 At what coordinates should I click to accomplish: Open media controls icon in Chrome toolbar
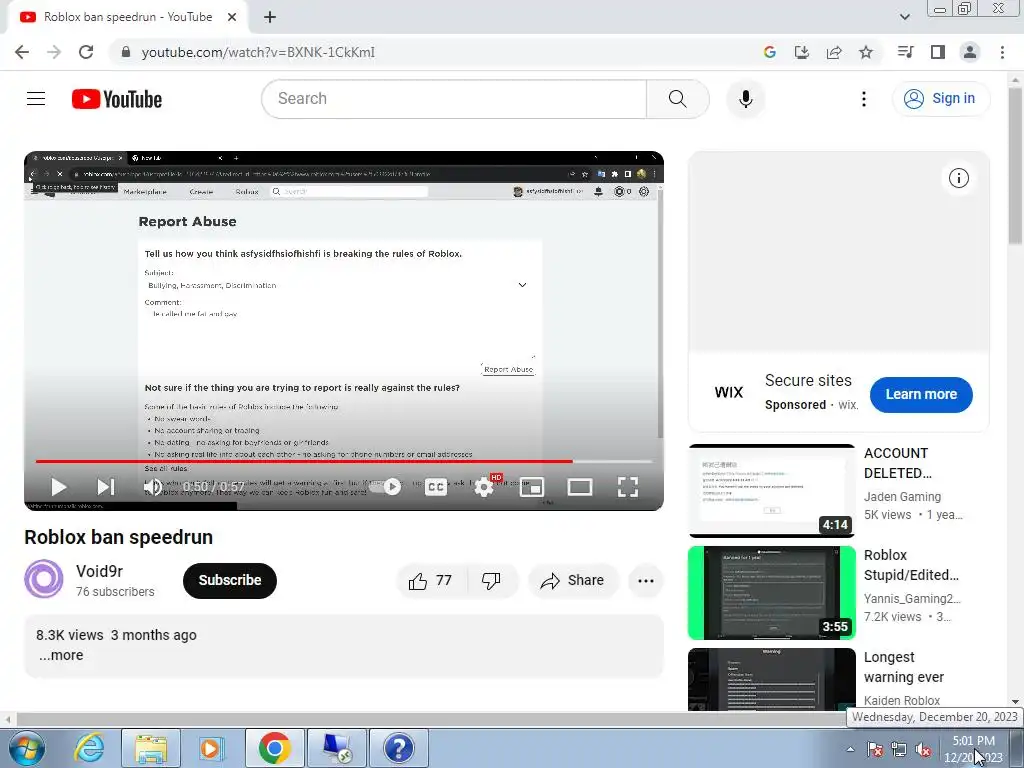(906, 52)
